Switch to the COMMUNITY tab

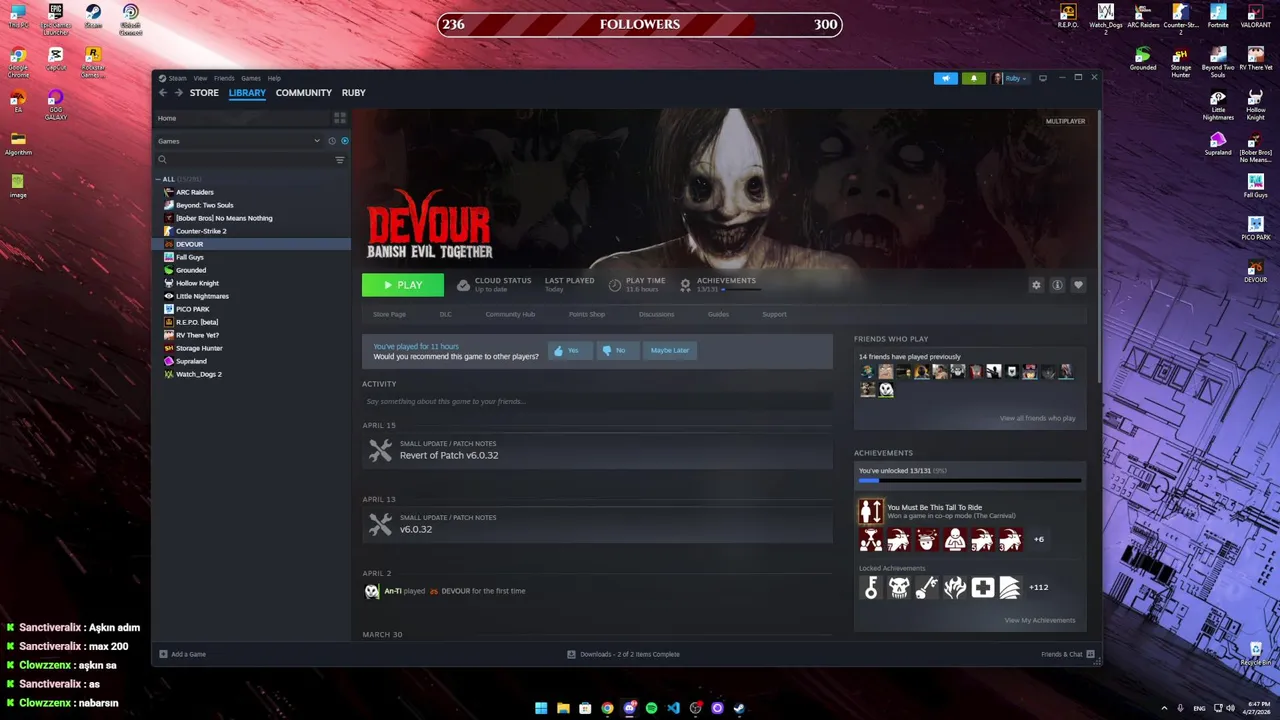304,93
